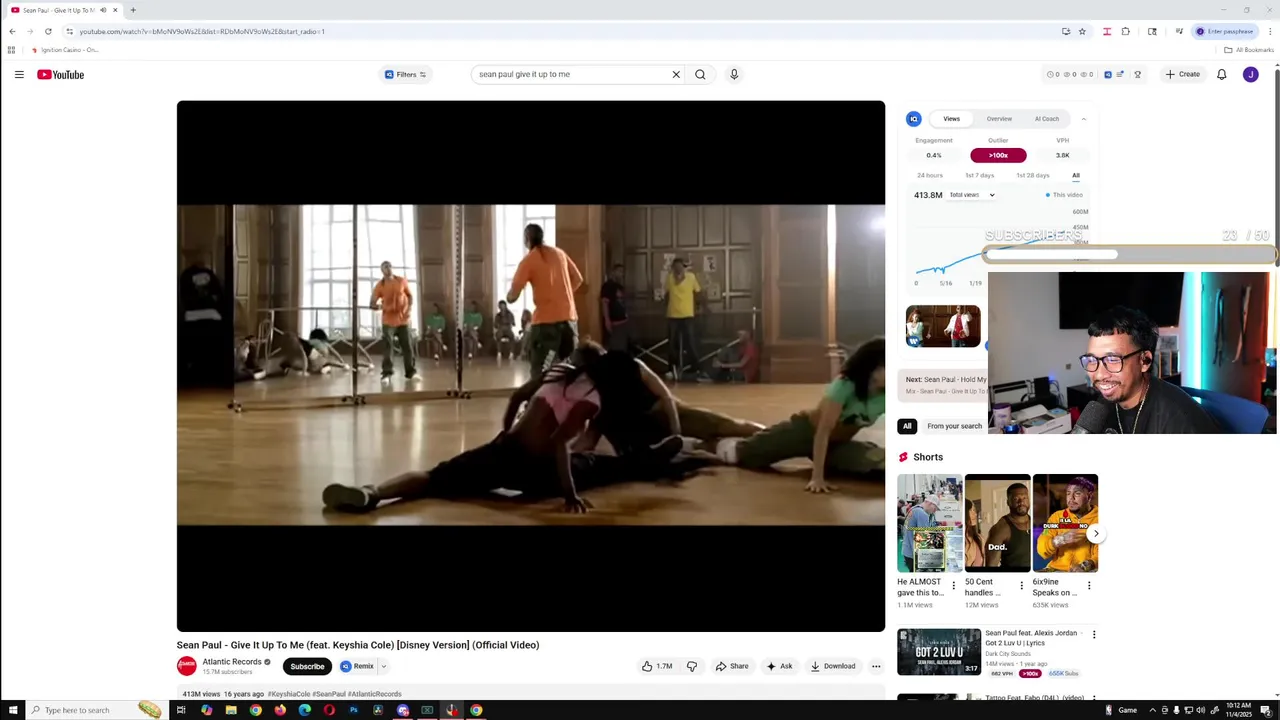Open more actions ellipsis under video
The height and width of the screenshot is (720, 1280).
point(876,666)
